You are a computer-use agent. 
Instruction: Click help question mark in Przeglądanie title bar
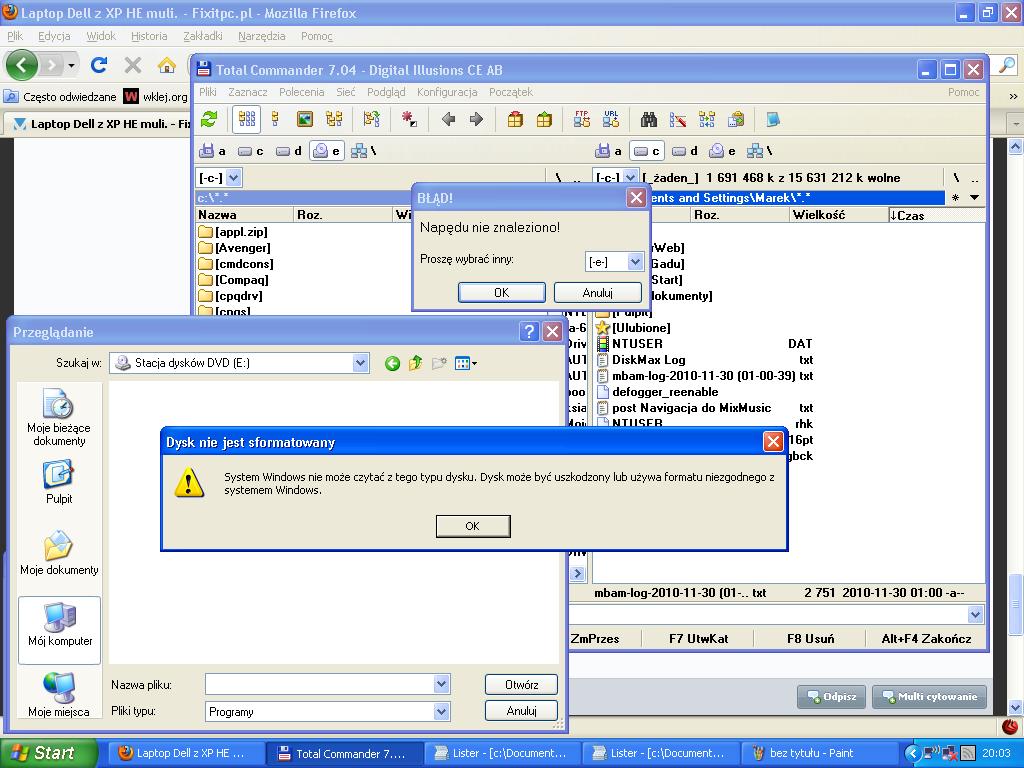(529, 331)
